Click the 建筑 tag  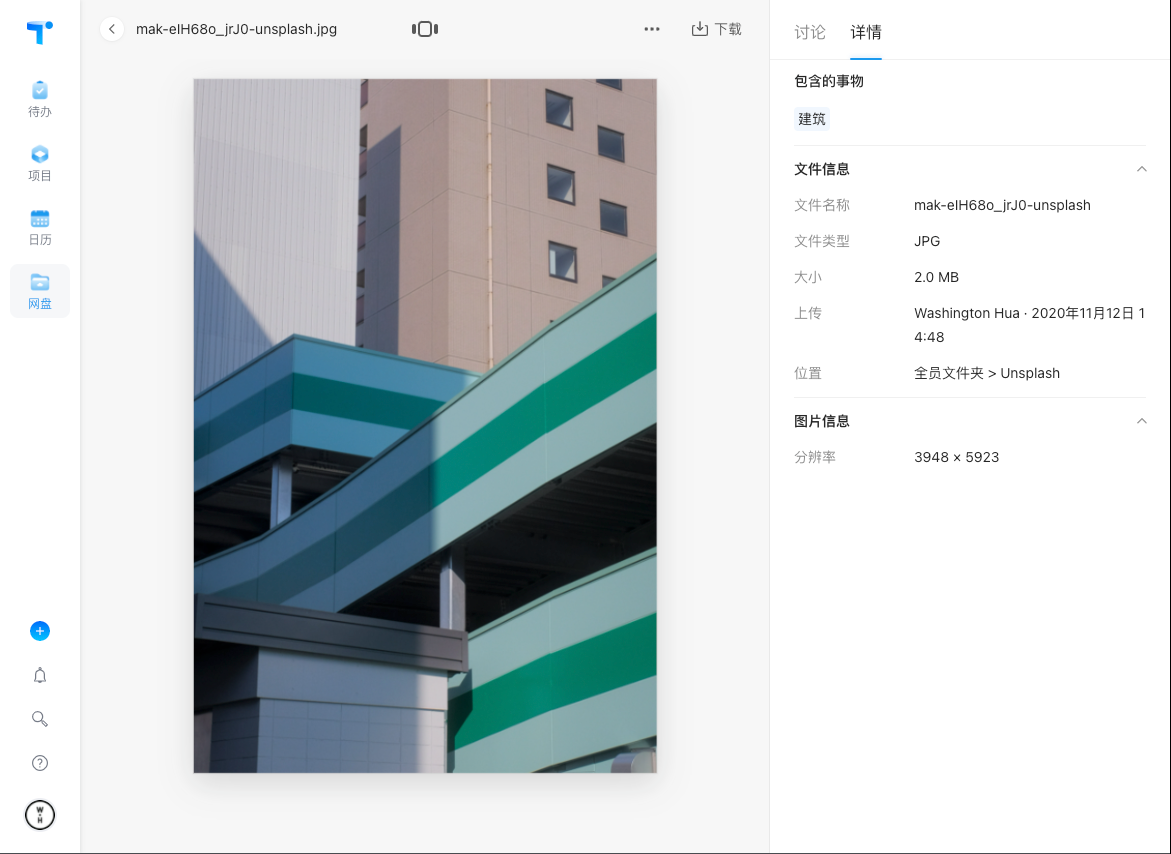pos(812,119)
